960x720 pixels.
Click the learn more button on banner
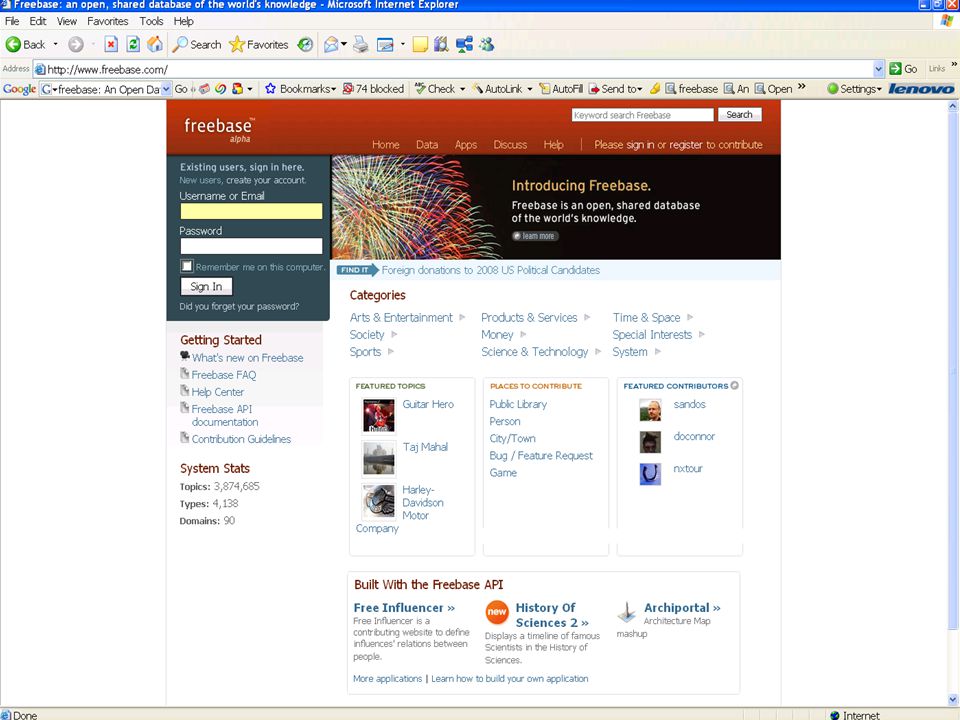[535, 236]
